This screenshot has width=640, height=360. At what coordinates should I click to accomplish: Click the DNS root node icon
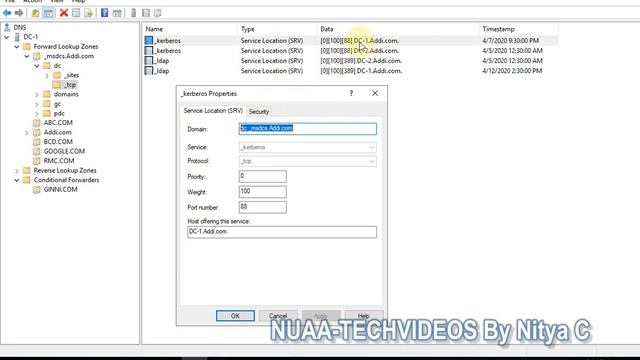(x=7, y=27)
